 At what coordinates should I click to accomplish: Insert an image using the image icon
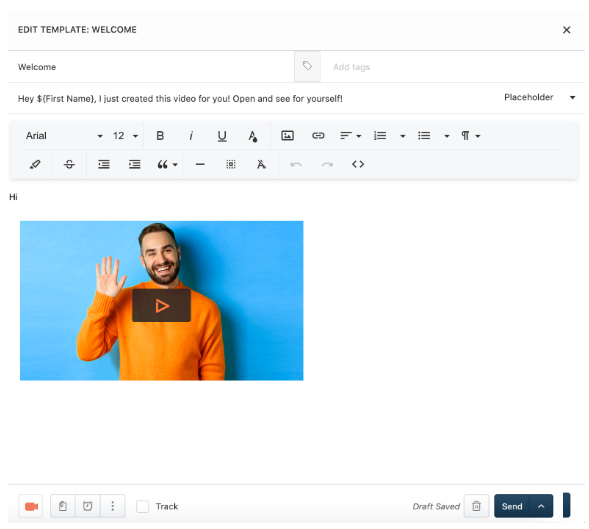(x=287, y=136)
